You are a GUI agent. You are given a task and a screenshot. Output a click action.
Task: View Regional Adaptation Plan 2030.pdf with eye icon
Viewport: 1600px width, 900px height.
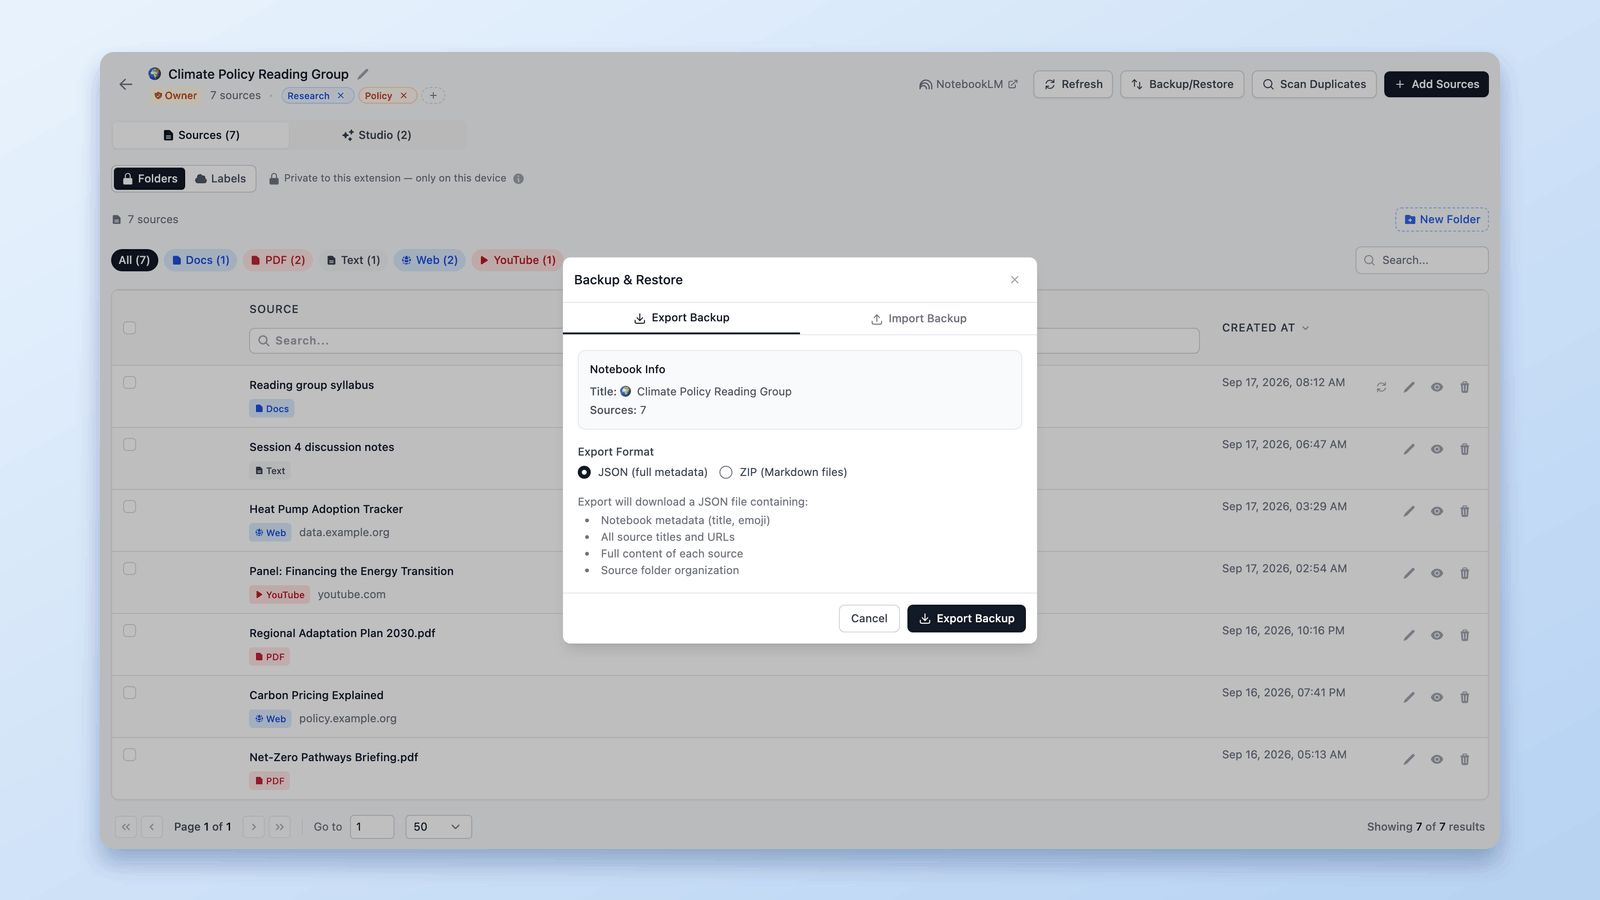point(1437,635)
